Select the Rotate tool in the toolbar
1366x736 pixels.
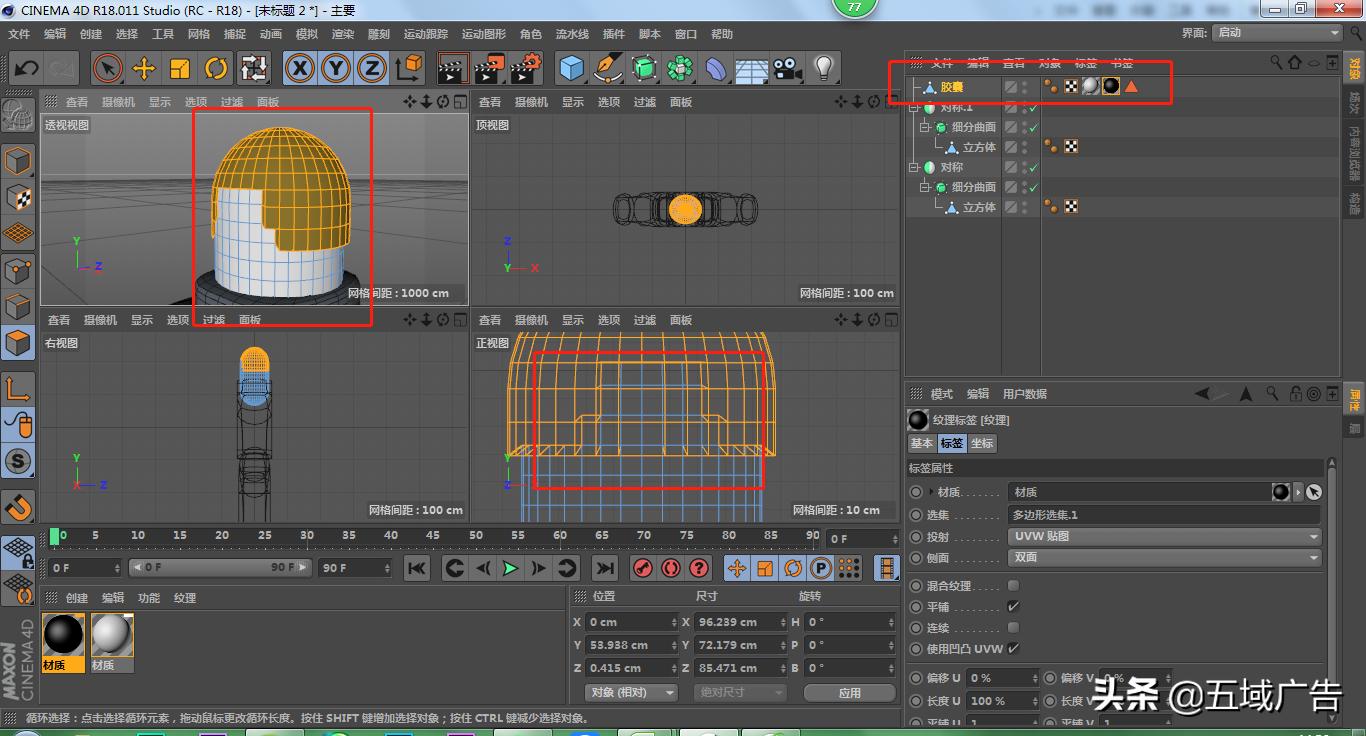click(x=216, y=68)
